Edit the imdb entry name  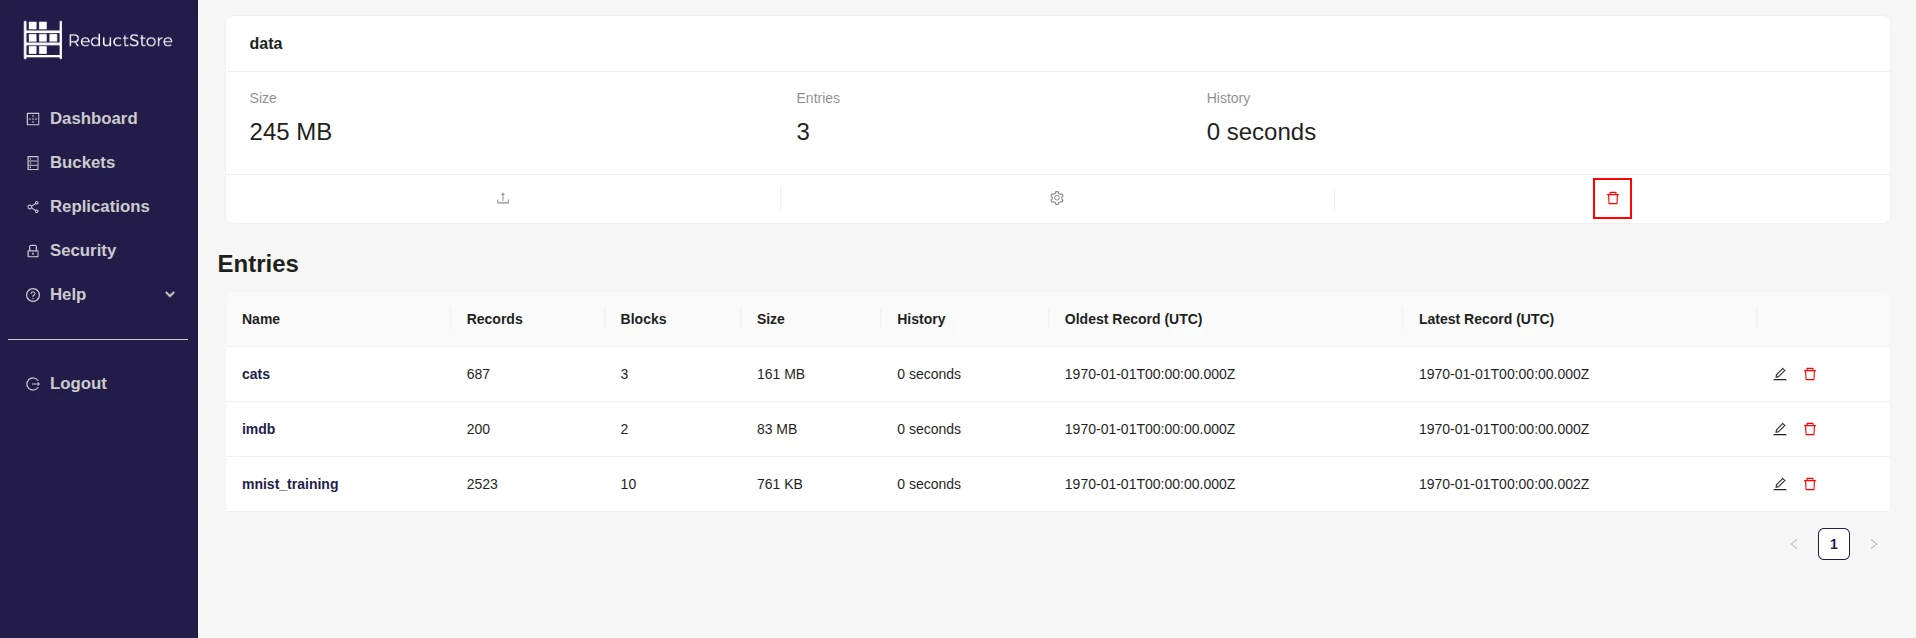pos(1780,429)
